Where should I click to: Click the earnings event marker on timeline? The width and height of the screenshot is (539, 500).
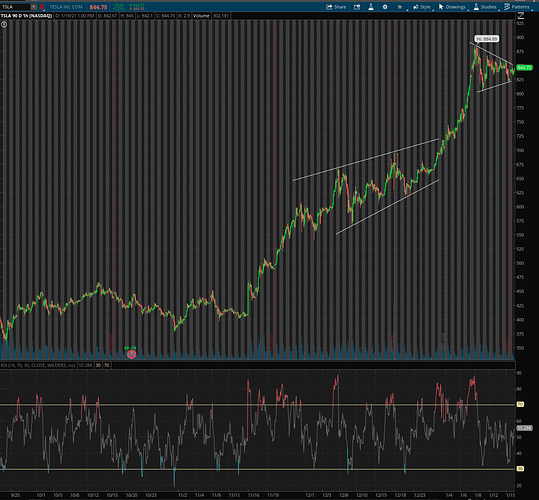tap(131, 354)
